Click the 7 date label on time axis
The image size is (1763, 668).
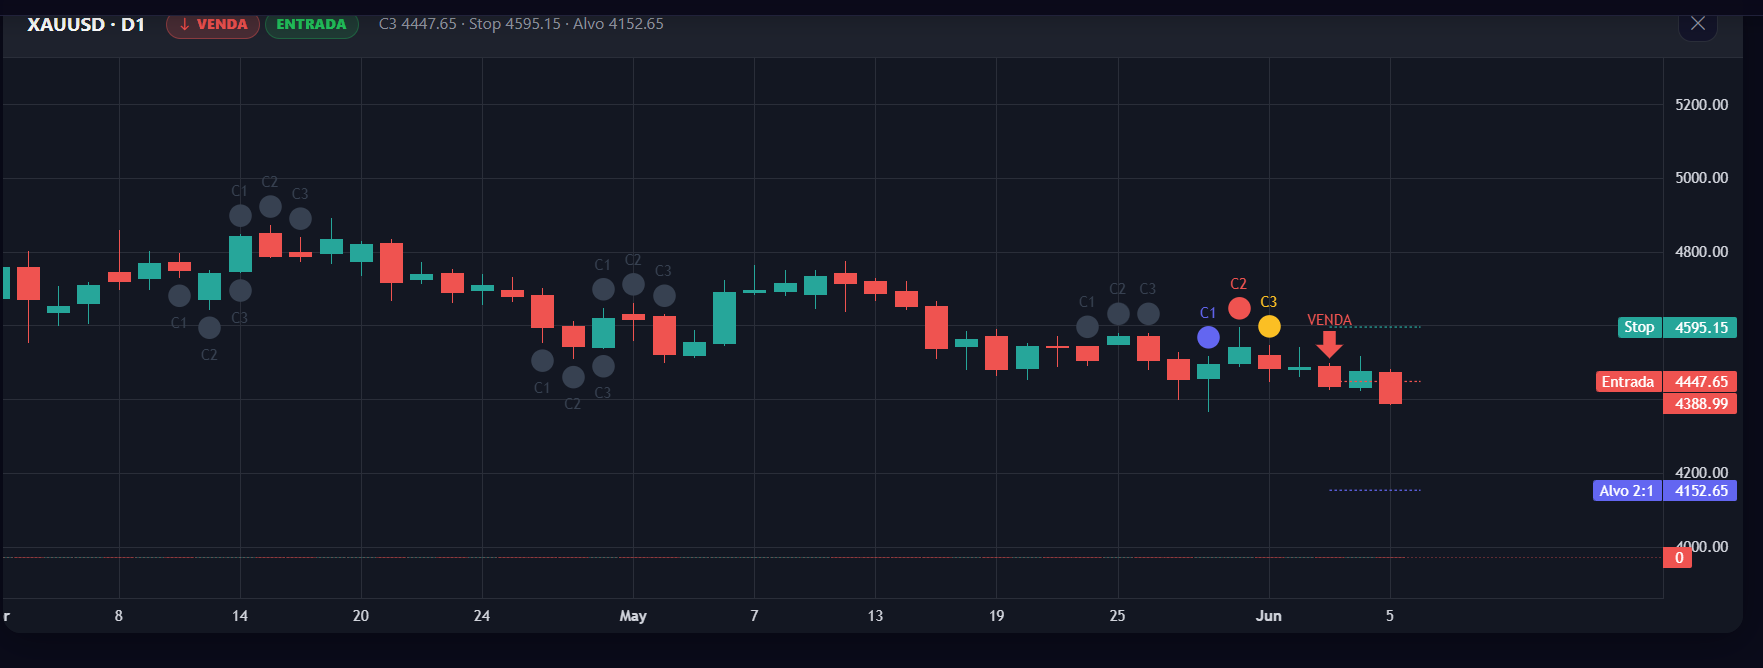tap(754, 616)
